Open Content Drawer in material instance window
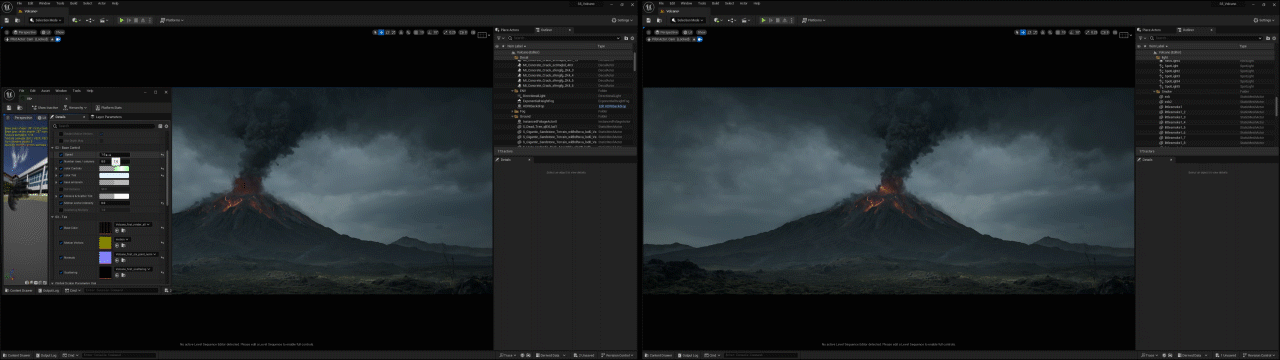Screen dimensions: 1280x360 point(19,290)
